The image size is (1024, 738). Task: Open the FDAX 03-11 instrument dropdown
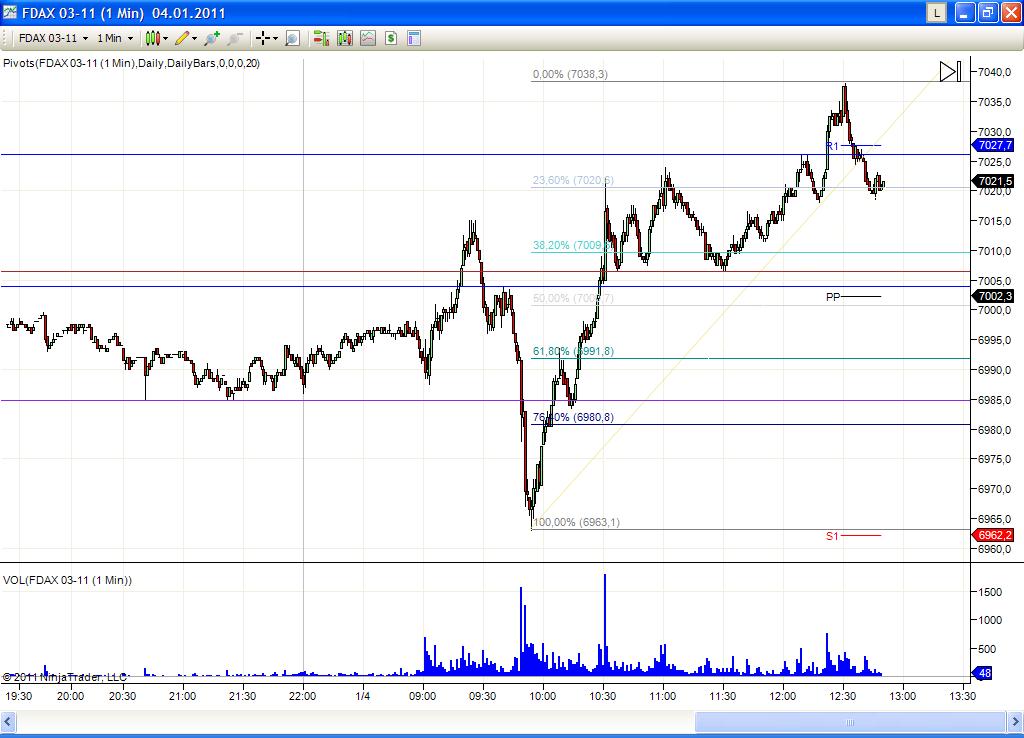click(48, 38)
